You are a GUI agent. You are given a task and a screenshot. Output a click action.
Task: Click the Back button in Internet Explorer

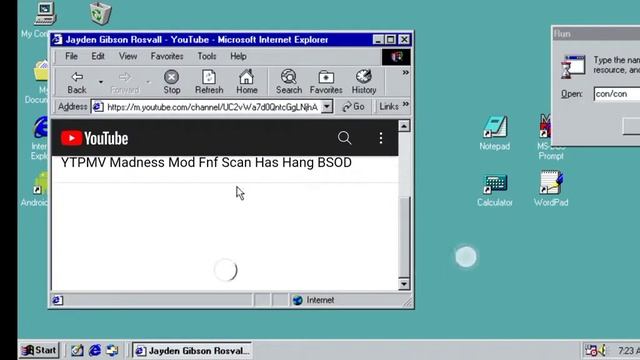[x=77, y=82]
